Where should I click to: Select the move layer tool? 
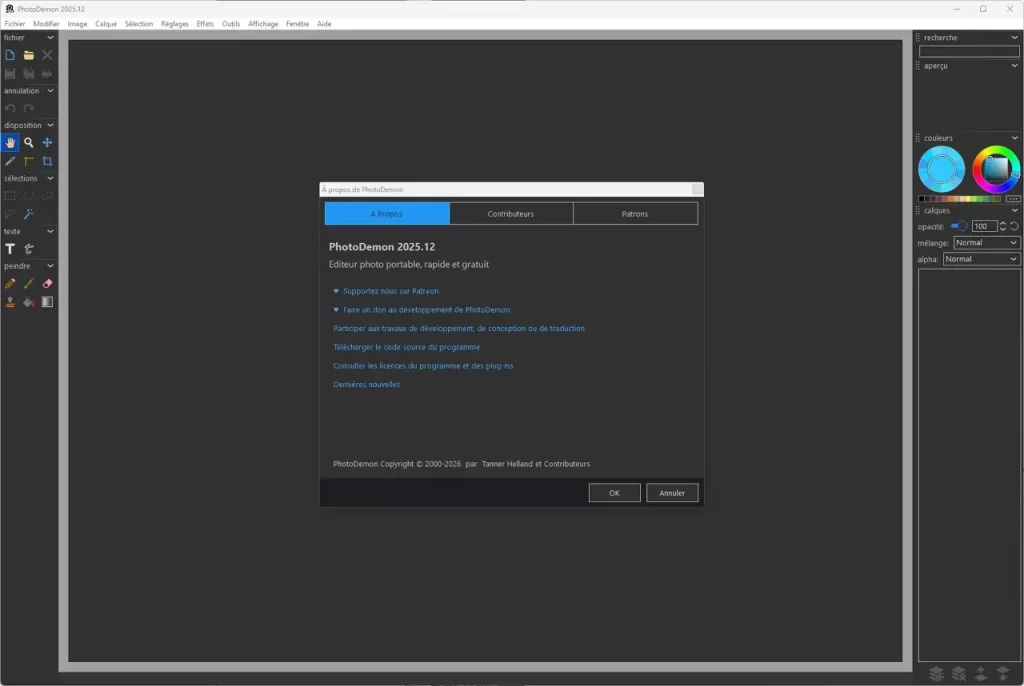[x=47, y=143]
